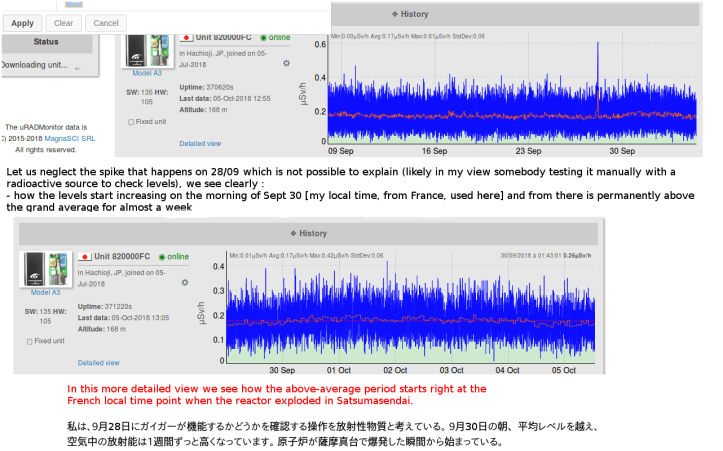The width and height of the screenshot is (723, 451).
Task: Click green online indicator in the lower panel
Action: [x=162, y=256]
